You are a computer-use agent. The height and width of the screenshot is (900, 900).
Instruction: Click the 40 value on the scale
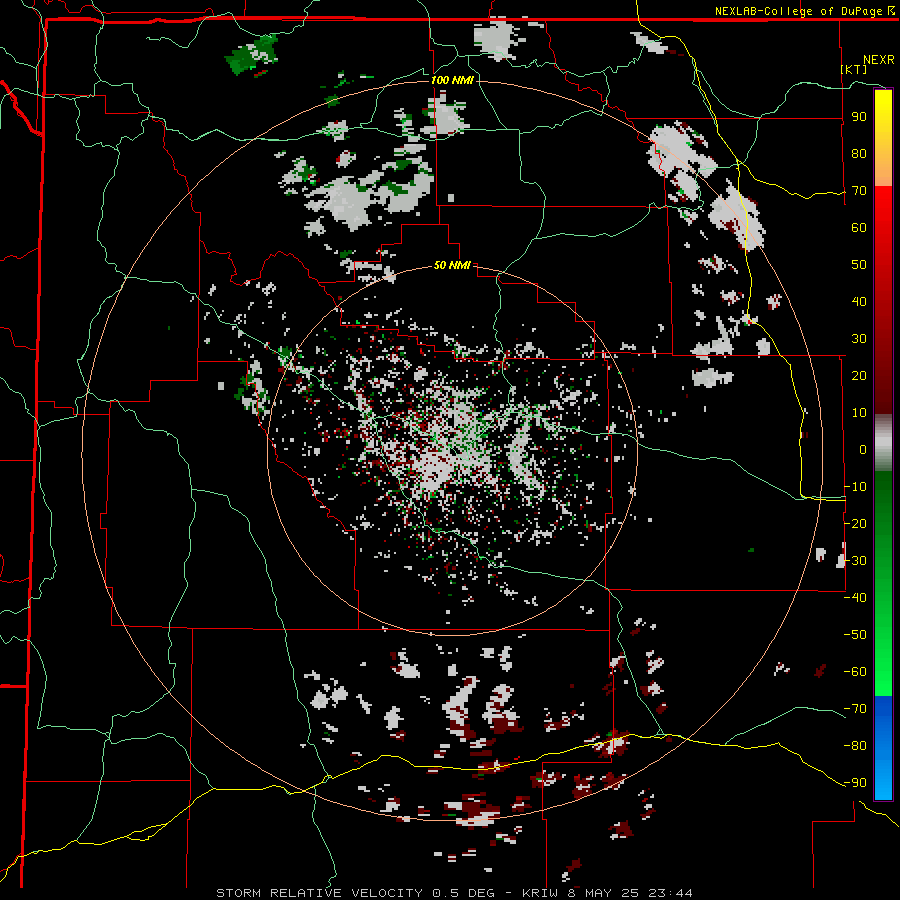click(x=859, y=302)
